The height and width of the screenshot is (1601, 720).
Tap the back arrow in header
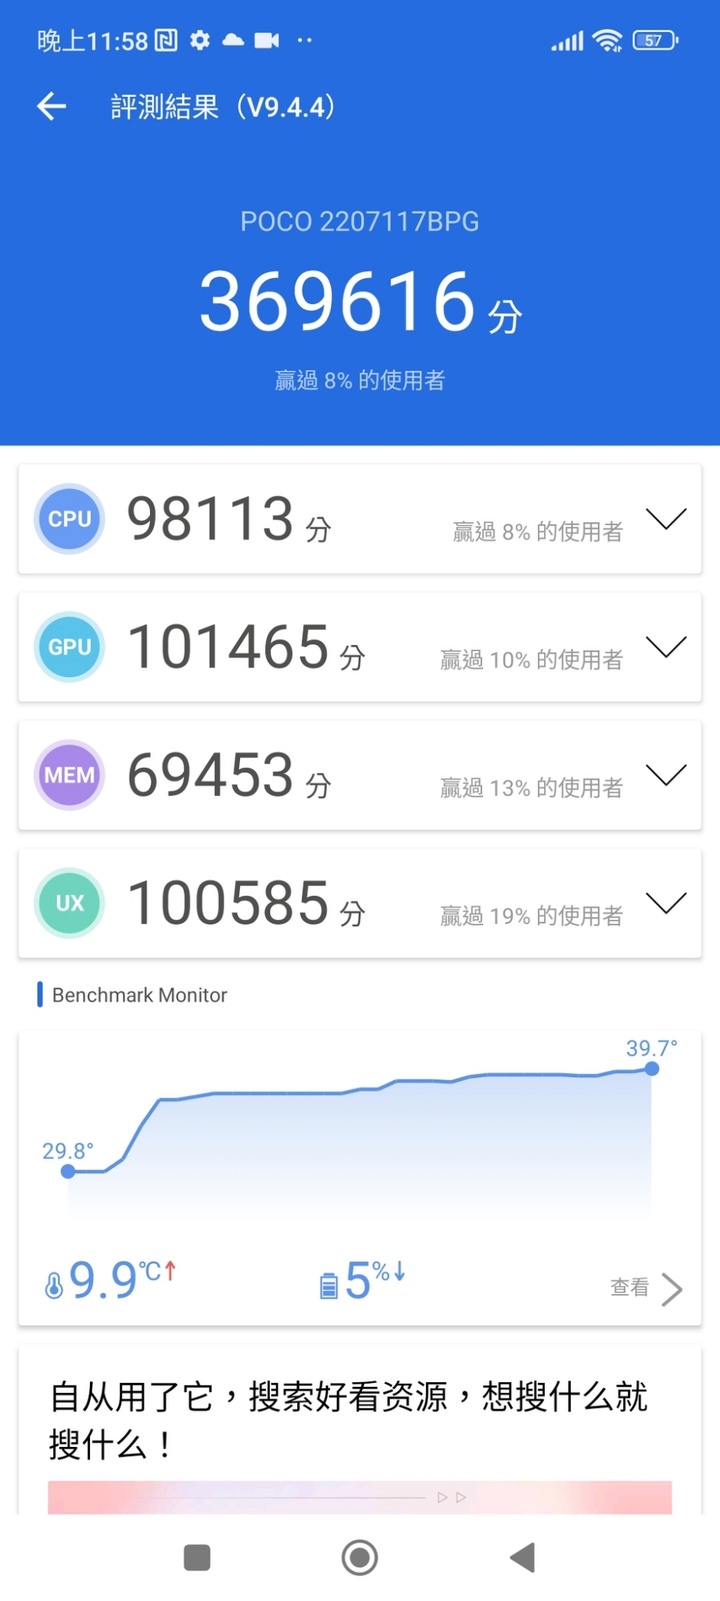51,106
